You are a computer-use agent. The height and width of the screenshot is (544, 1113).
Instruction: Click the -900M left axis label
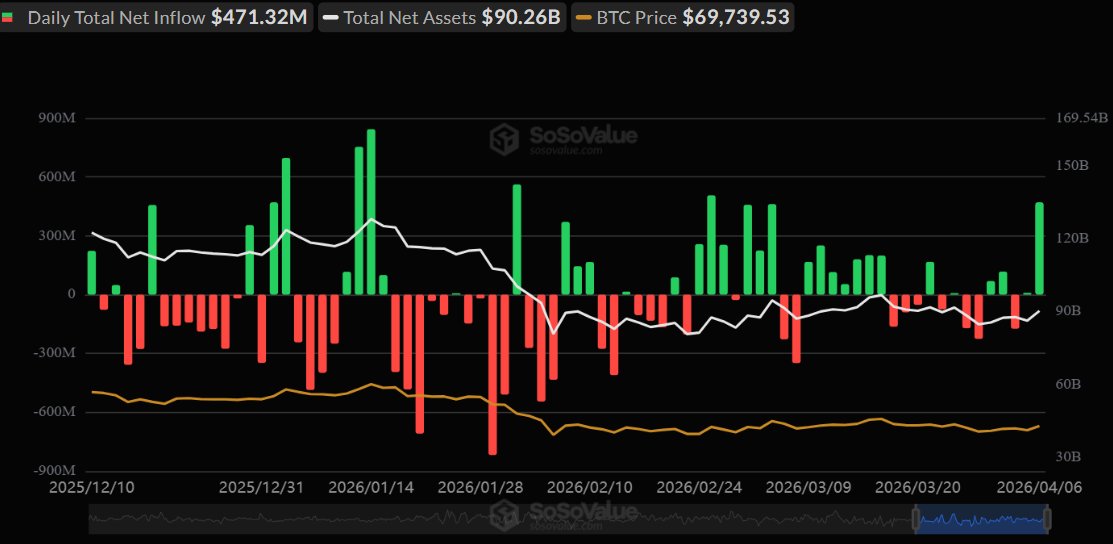pos(55,471)
